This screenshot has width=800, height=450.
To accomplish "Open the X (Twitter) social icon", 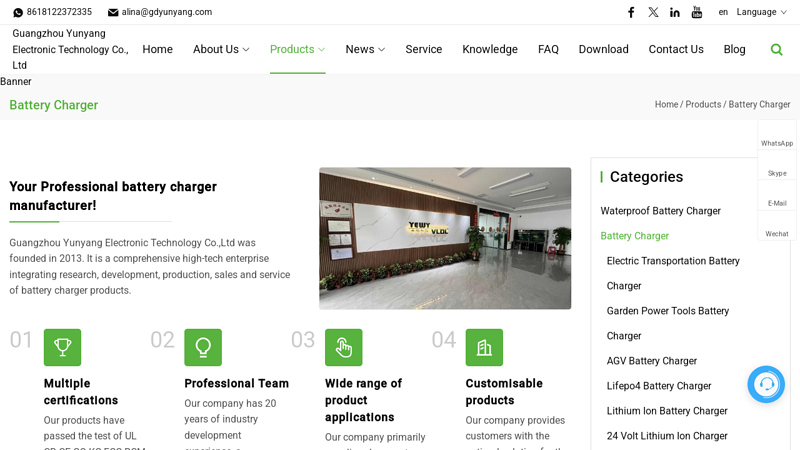I will (653, 12).
